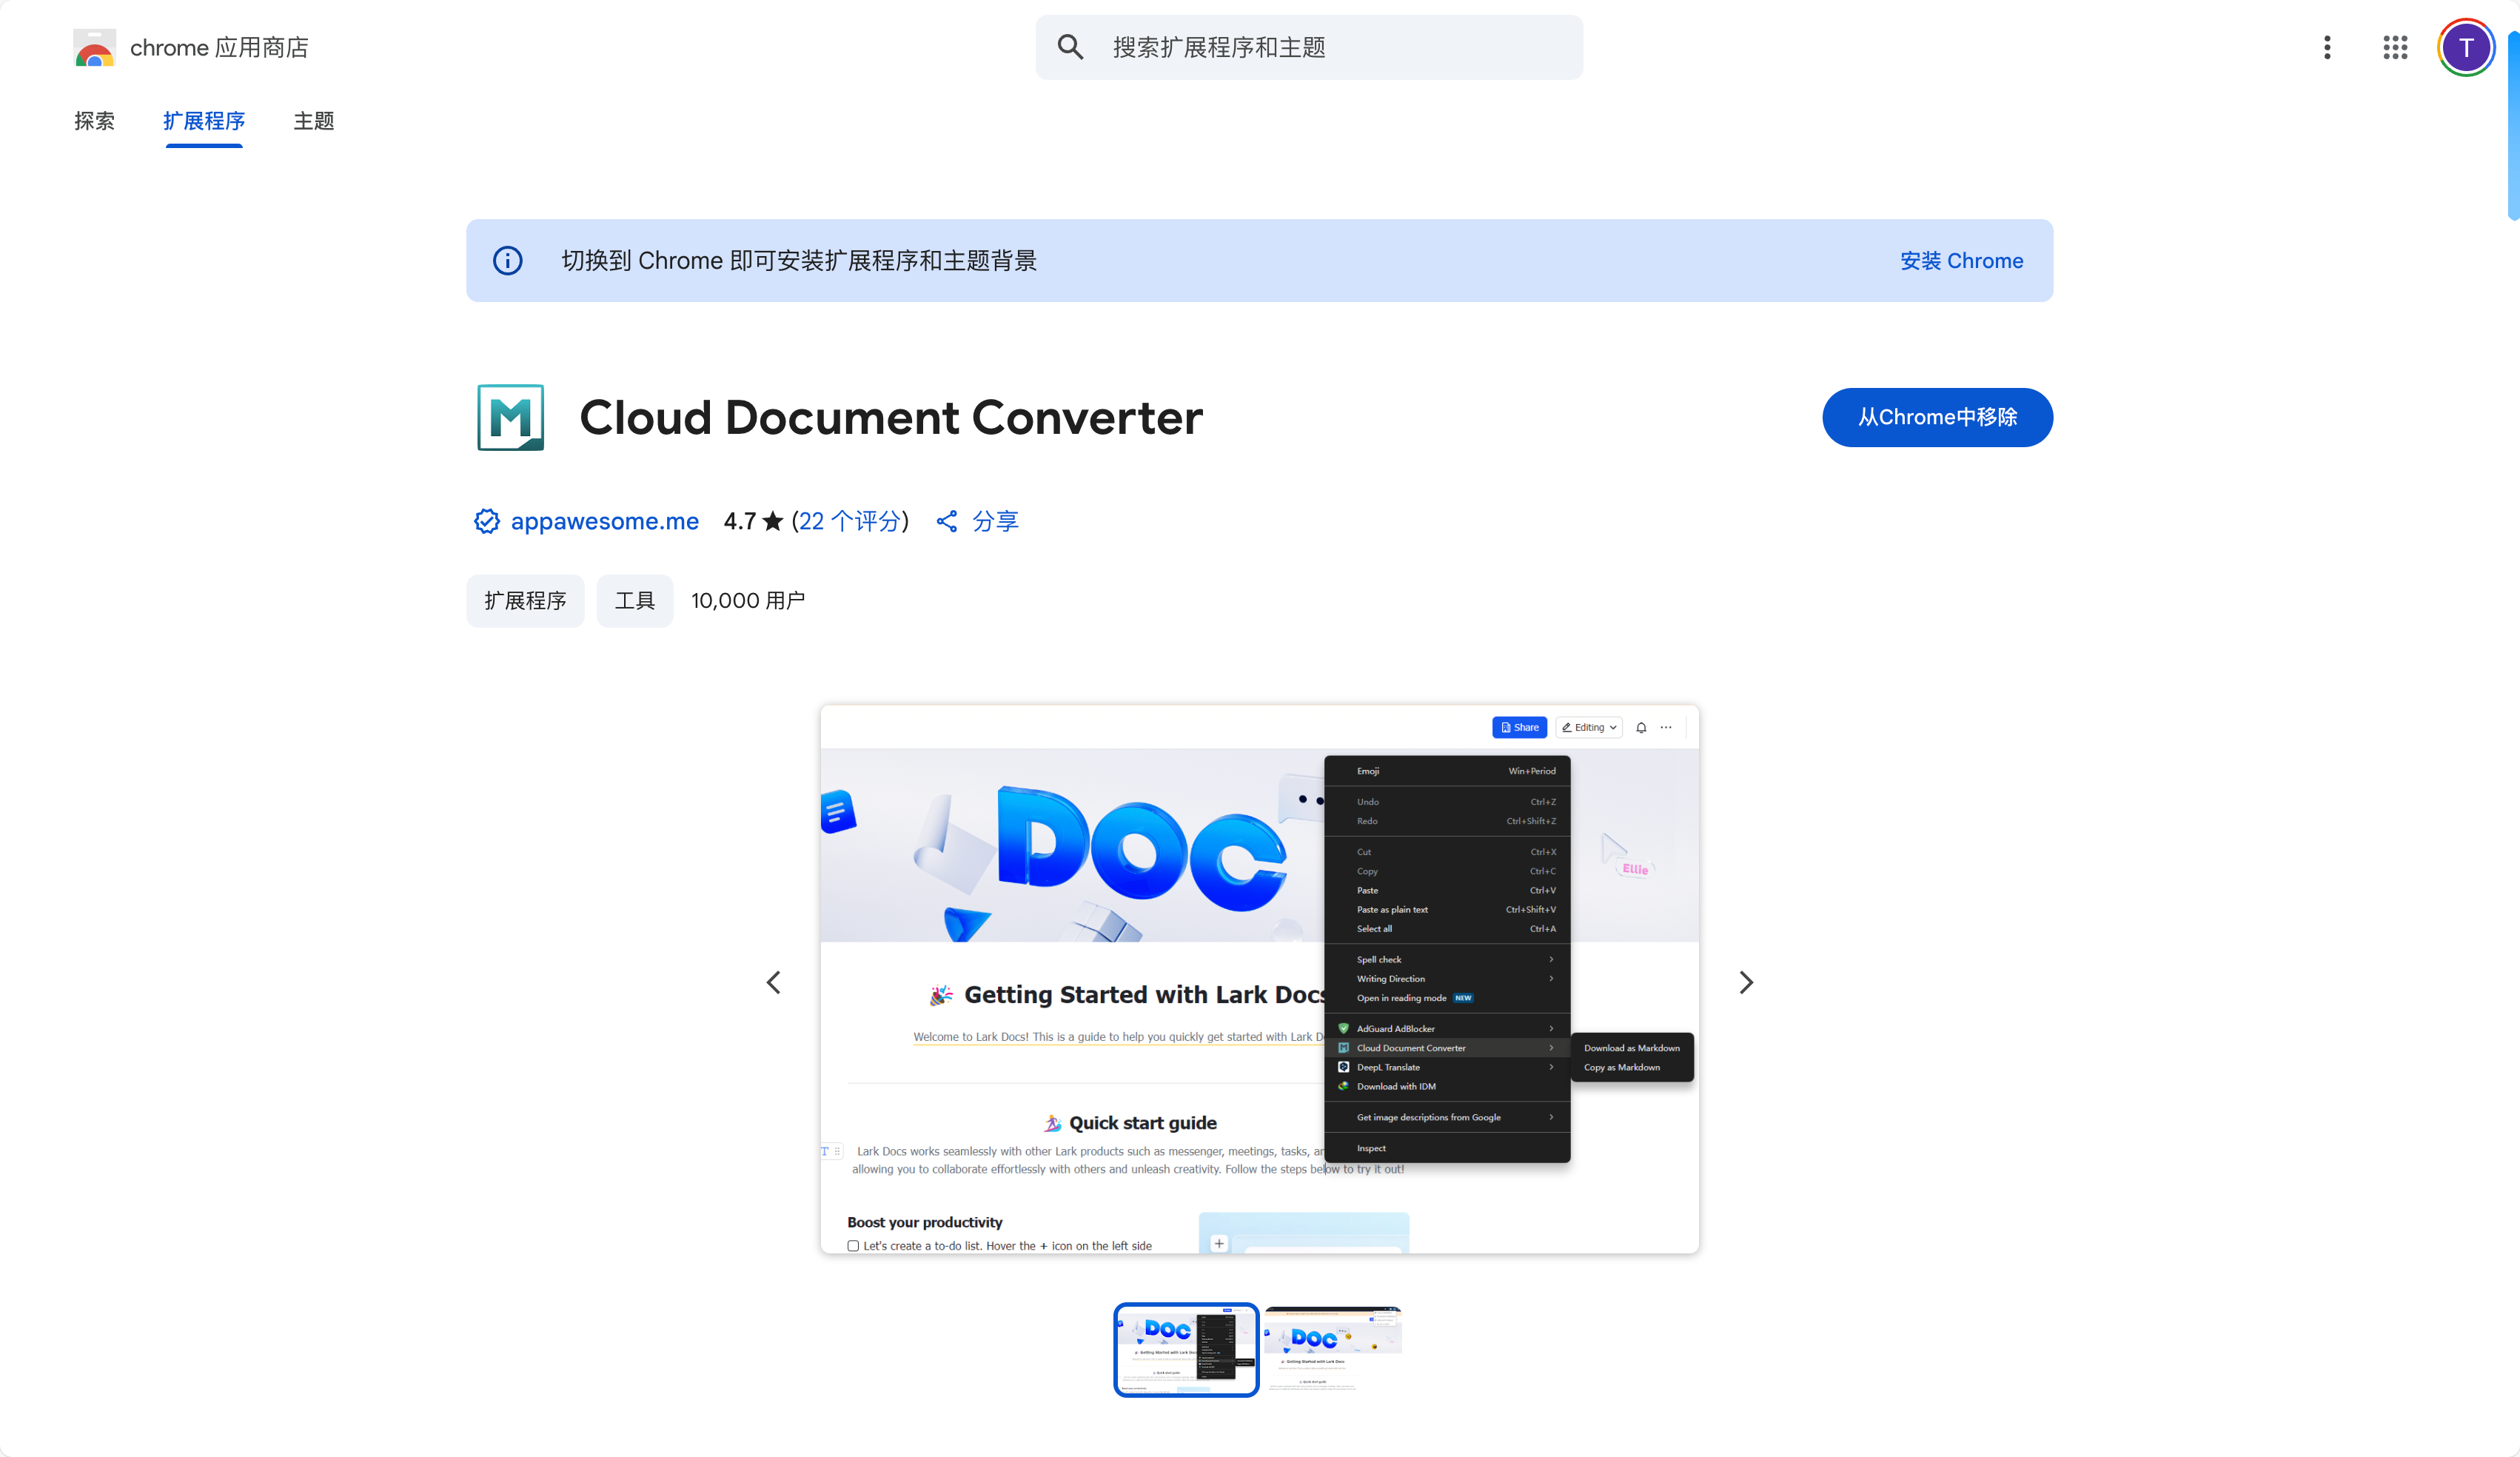Click Inspect in the context menu
2520x1457 pixels.
pyautogui.click(x=1447, y=1148)
